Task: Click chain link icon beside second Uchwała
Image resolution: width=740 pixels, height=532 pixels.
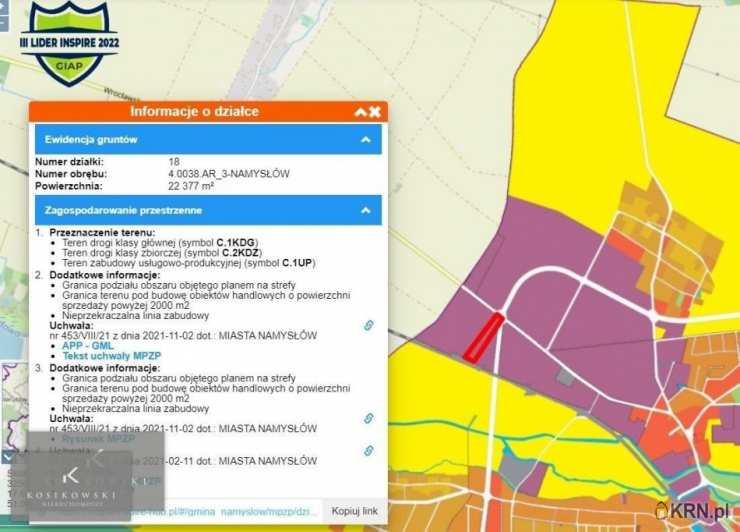Action: point(368,418)
